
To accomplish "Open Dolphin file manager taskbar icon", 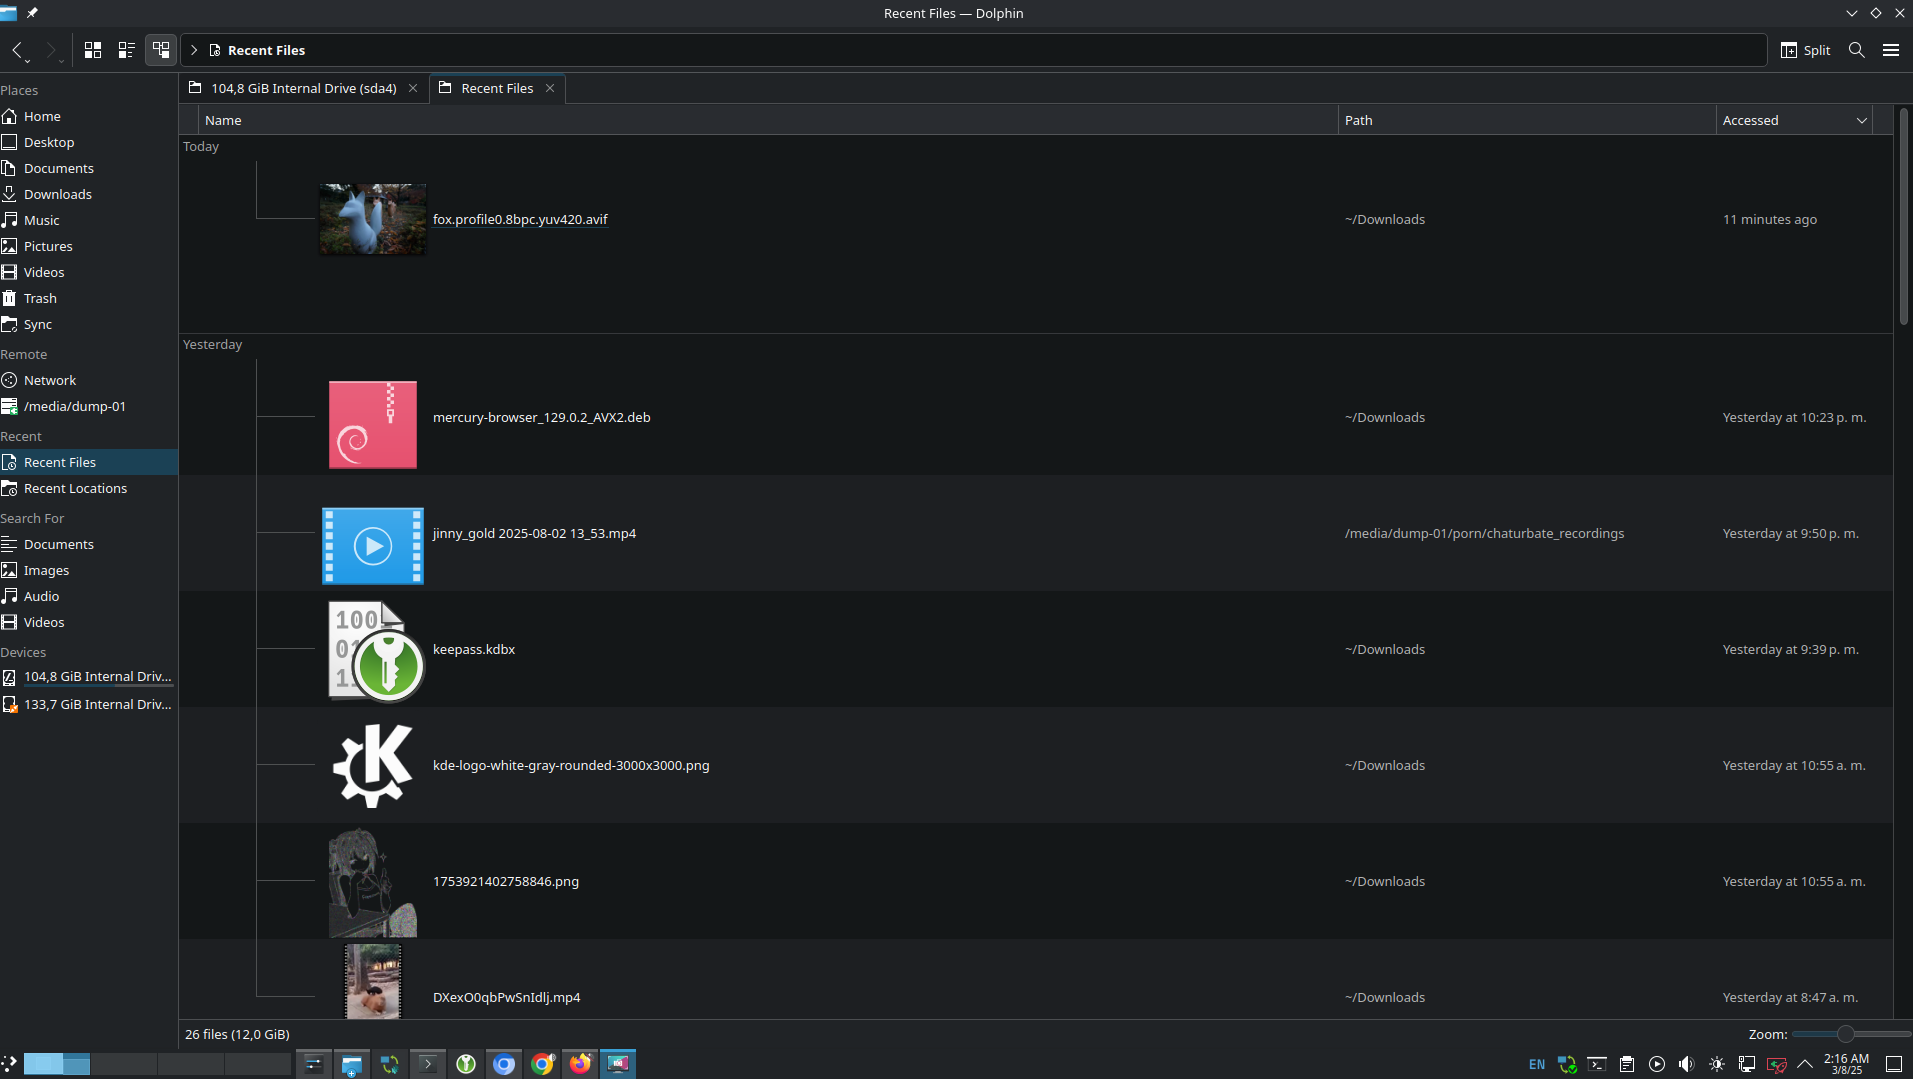I will (351, 1064).
